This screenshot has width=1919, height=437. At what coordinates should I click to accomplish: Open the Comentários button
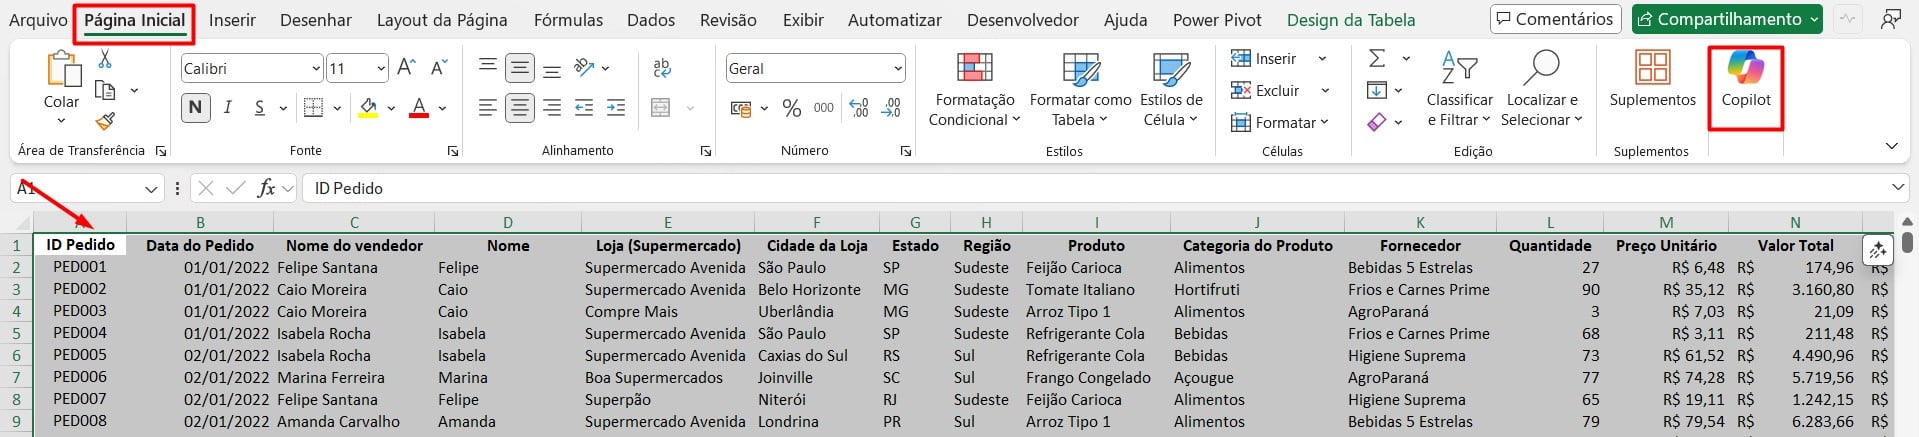click(x=1555, y=19)
